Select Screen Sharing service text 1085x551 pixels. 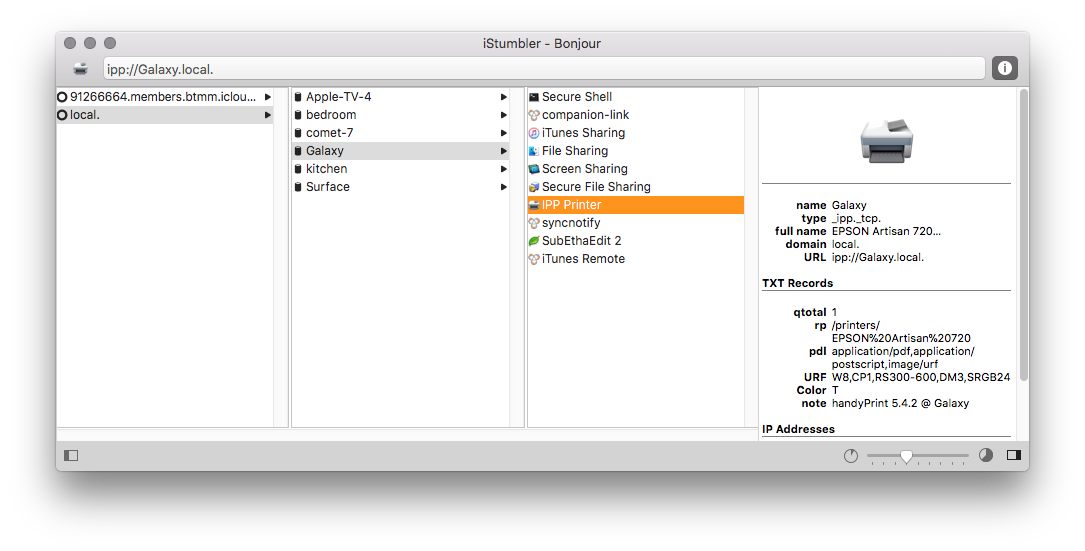(x=585, y=169)
